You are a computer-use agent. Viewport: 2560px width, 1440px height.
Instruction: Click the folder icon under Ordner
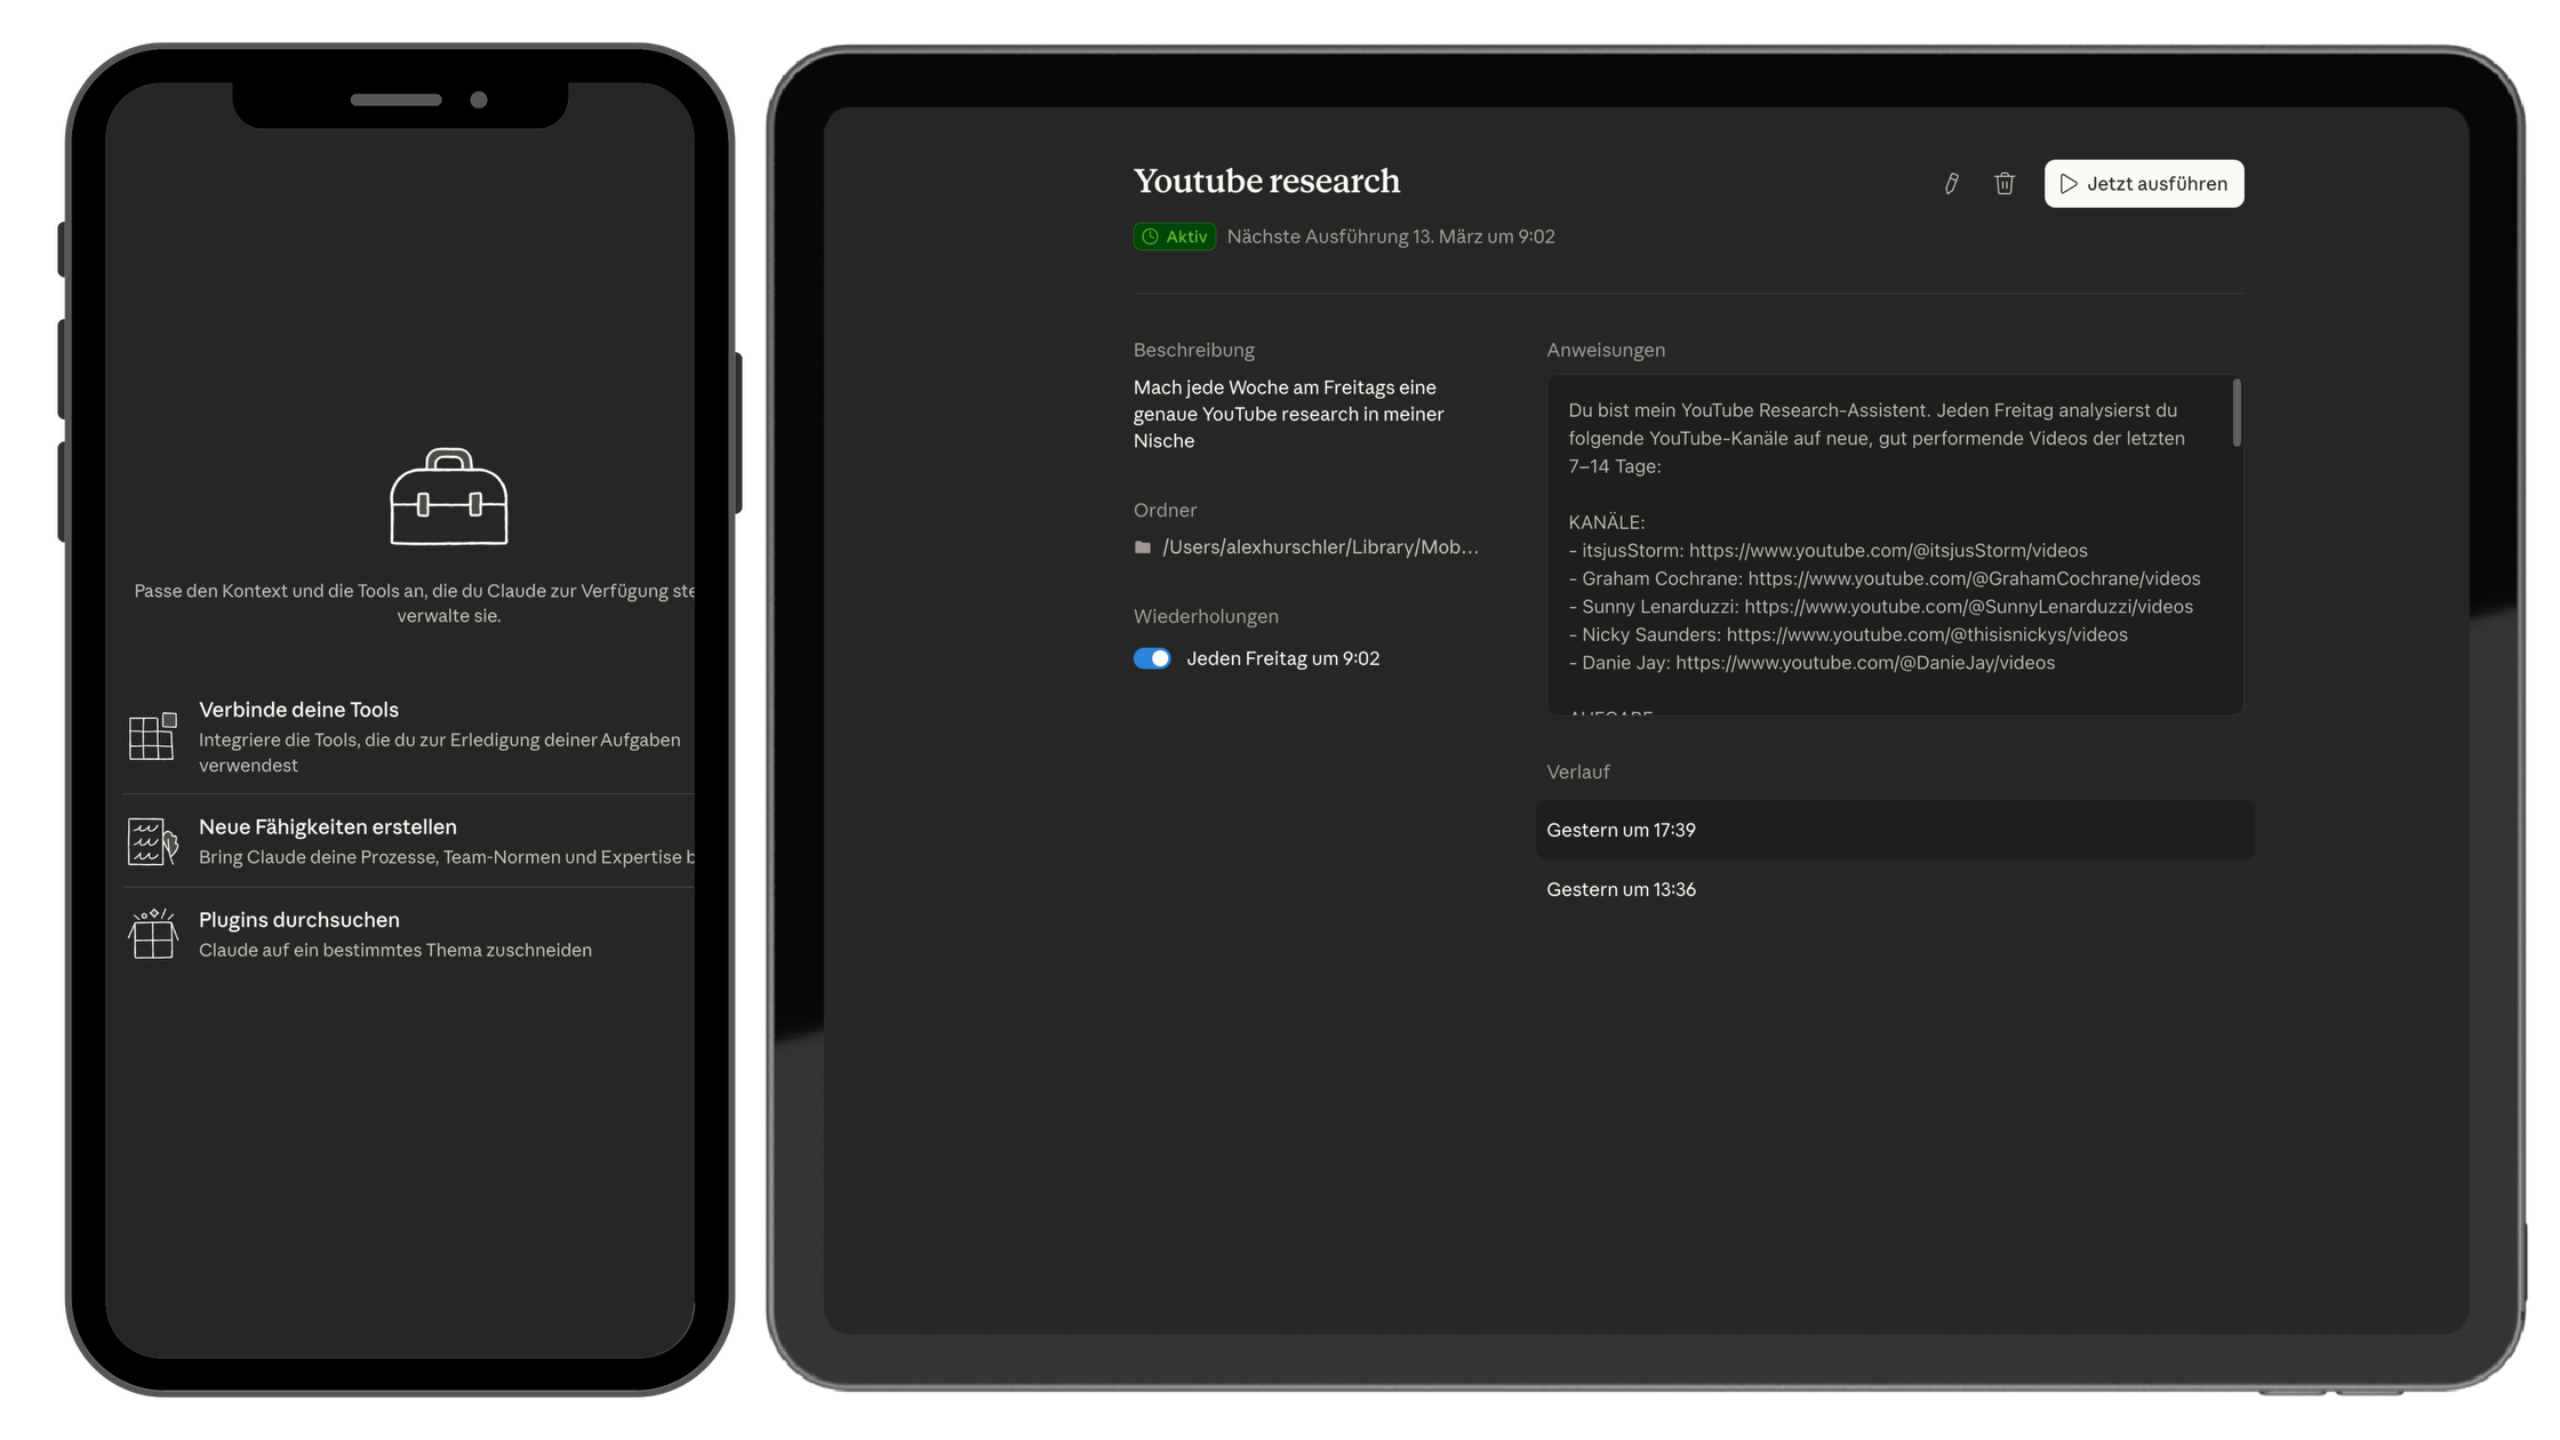1142,547
